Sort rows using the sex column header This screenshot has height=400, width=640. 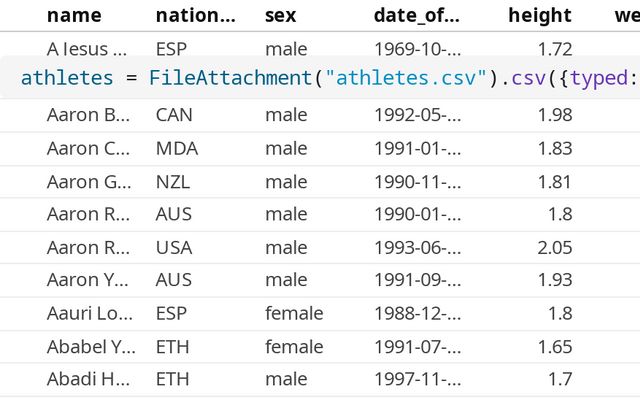click(x=280, y=15)
